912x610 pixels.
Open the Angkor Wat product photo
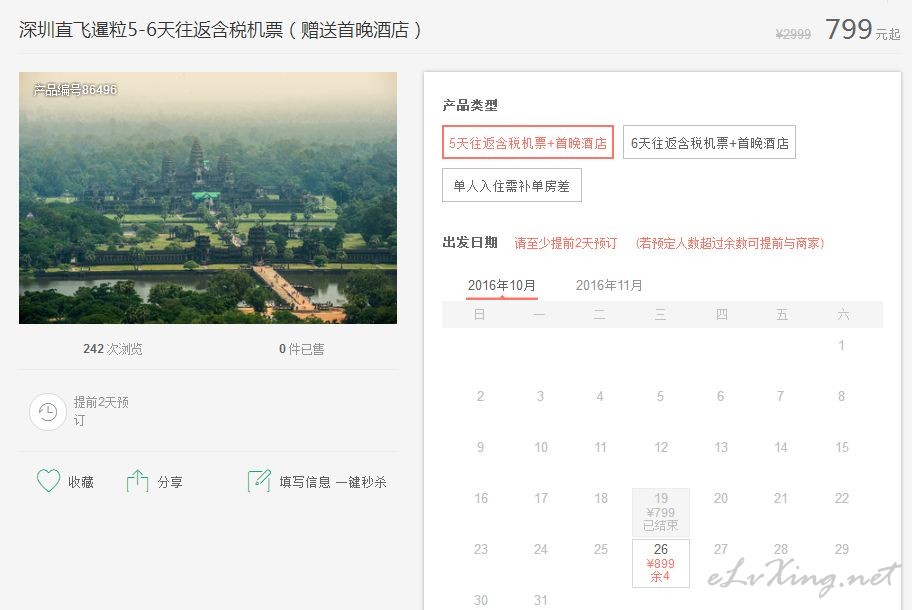tap(208, 198)
